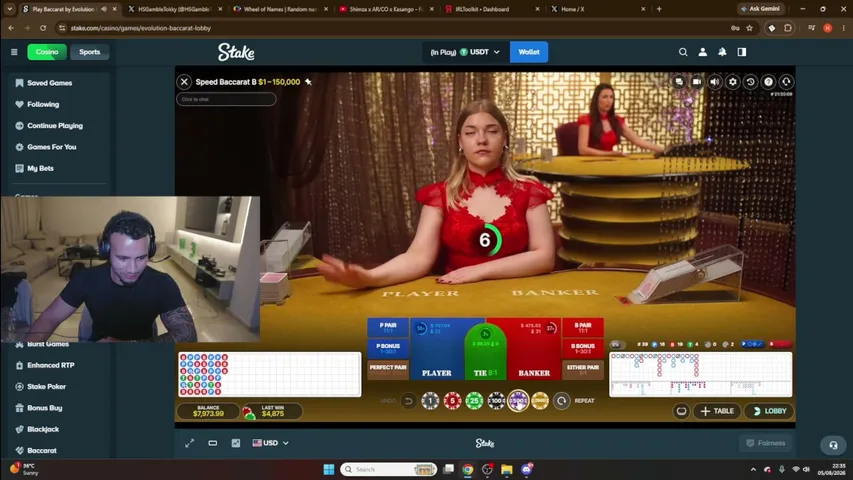Bet on P BONUS side bet
853x480 pixels.
[388, 348]
